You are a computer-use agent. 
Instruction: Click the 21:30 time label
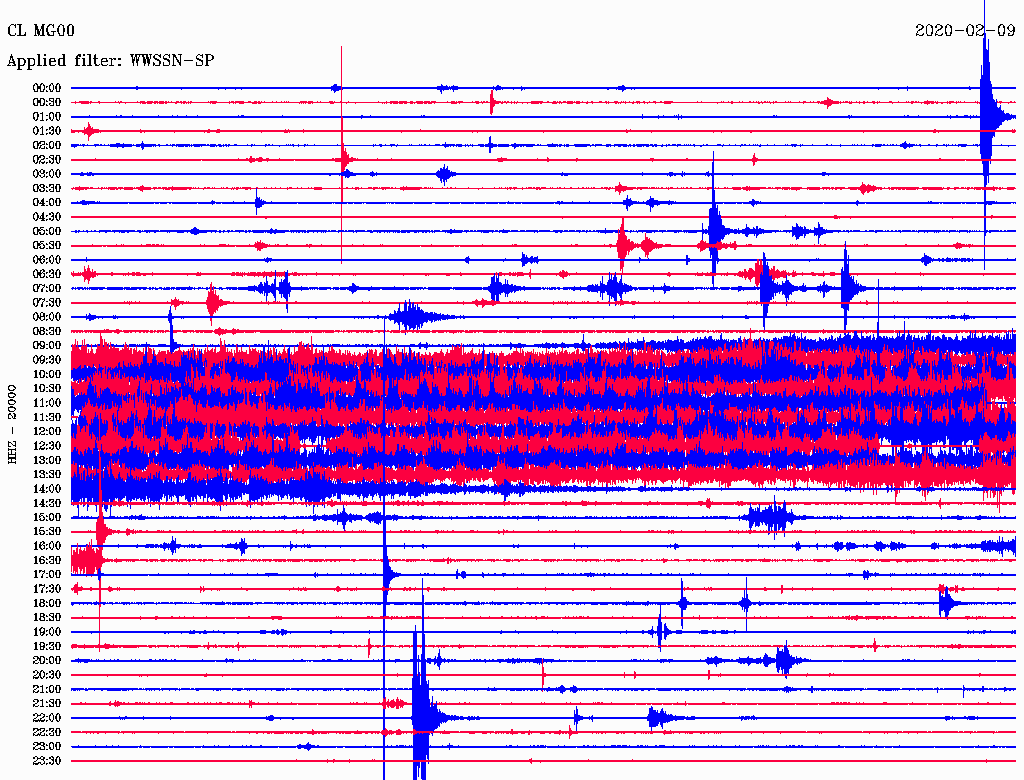47,704
